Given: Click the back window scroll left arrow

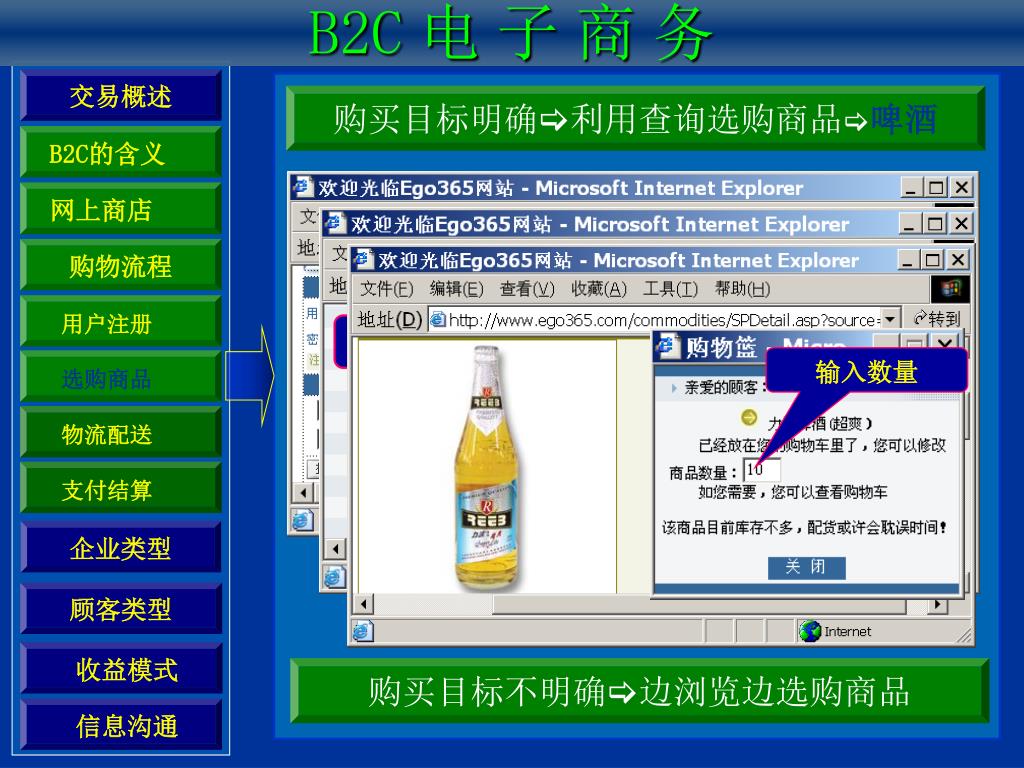Looking at the screenshot, I should click(x=303, y=492).
